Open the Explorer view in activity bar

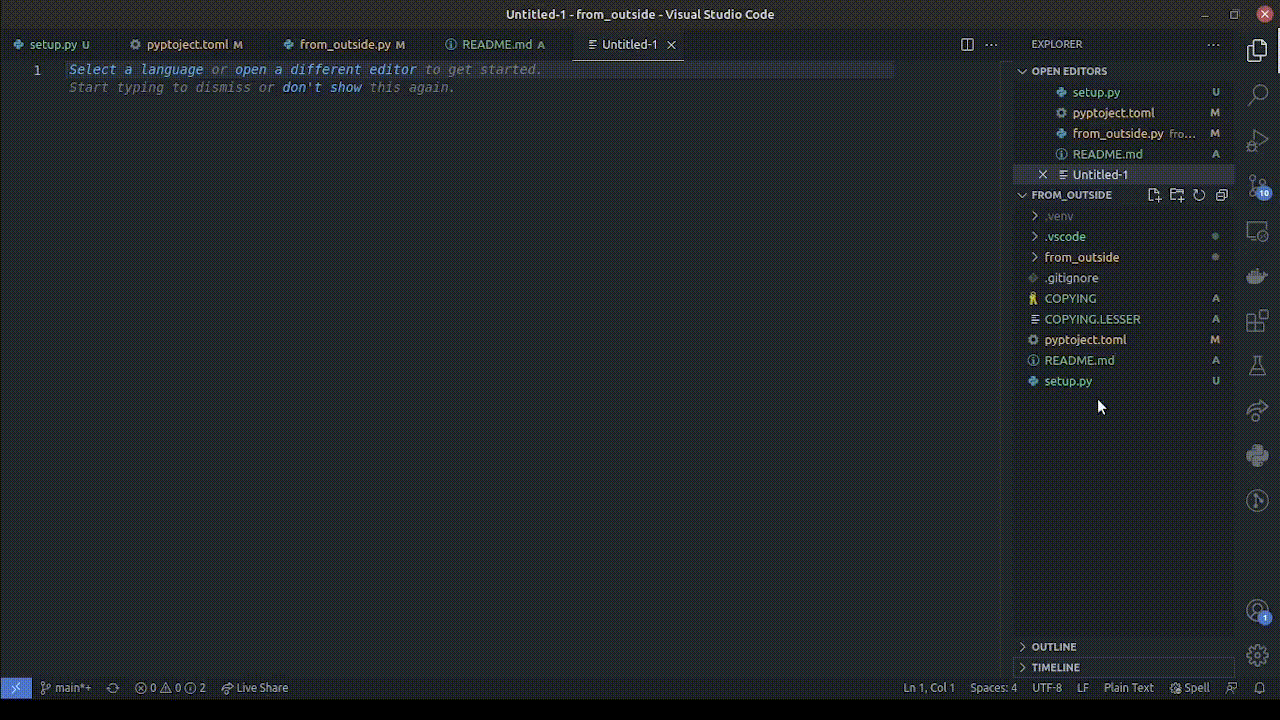[x=1257, y=52]
